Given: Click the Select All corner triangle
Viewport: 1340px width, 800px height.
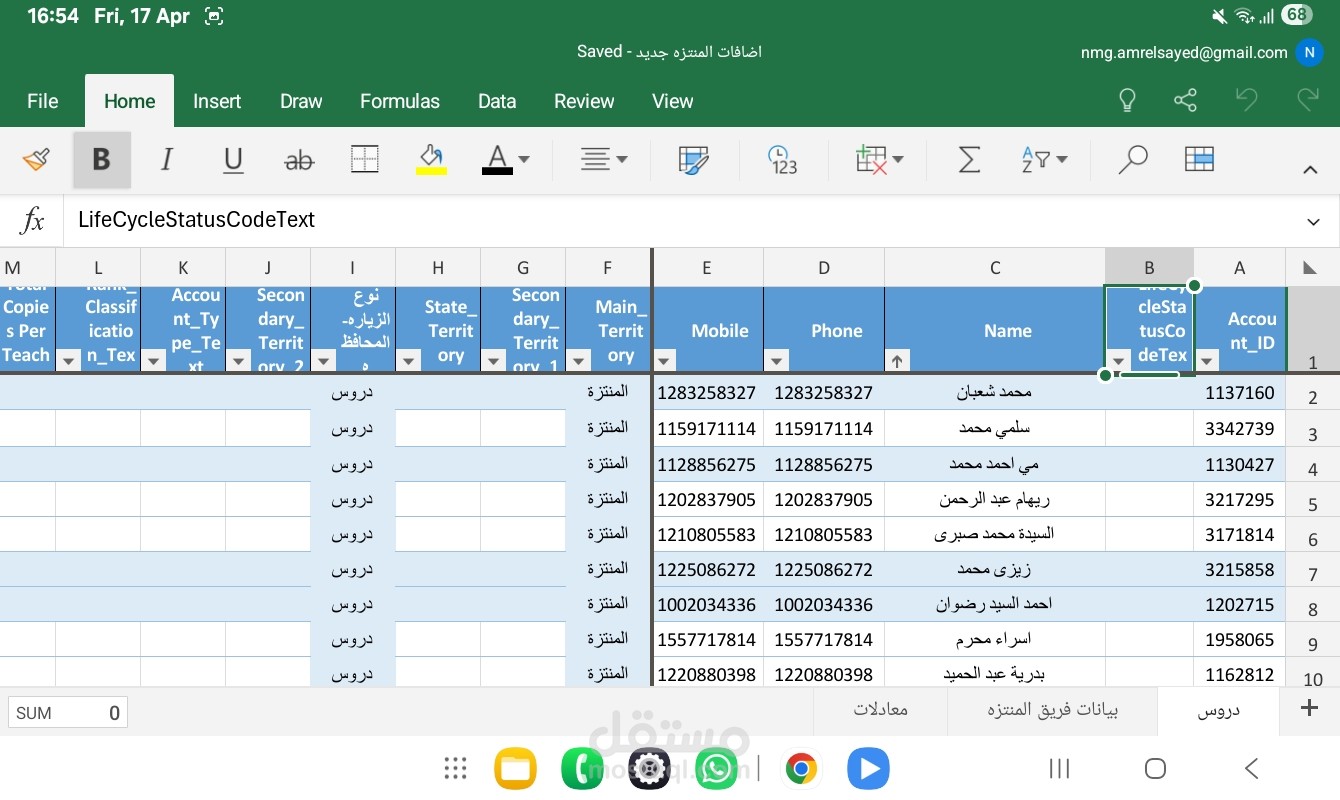Looking at the screenshot, I should click(x=1310, y=267).
